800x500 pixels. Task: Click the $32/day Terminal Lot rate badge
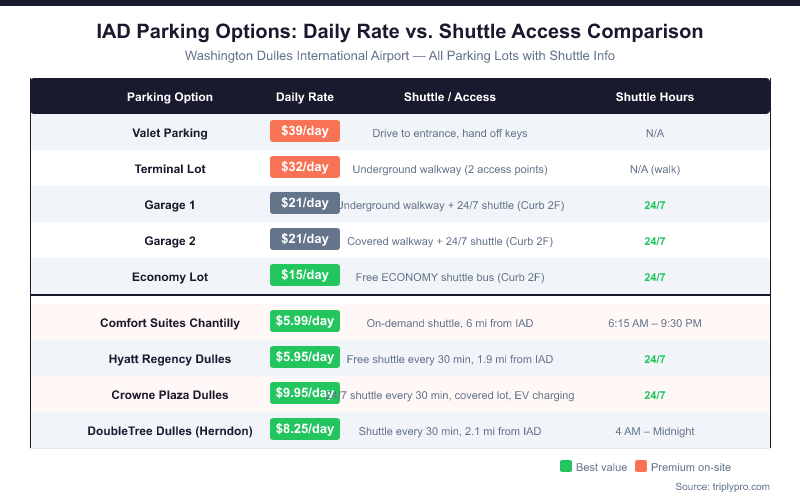point(305,167)
